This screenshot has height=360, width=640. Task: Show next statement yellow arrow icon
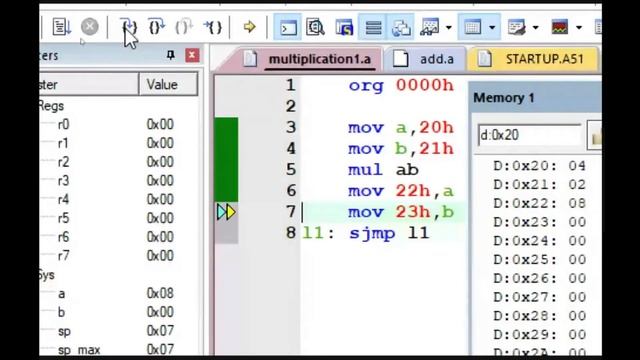tap(249, 27)
